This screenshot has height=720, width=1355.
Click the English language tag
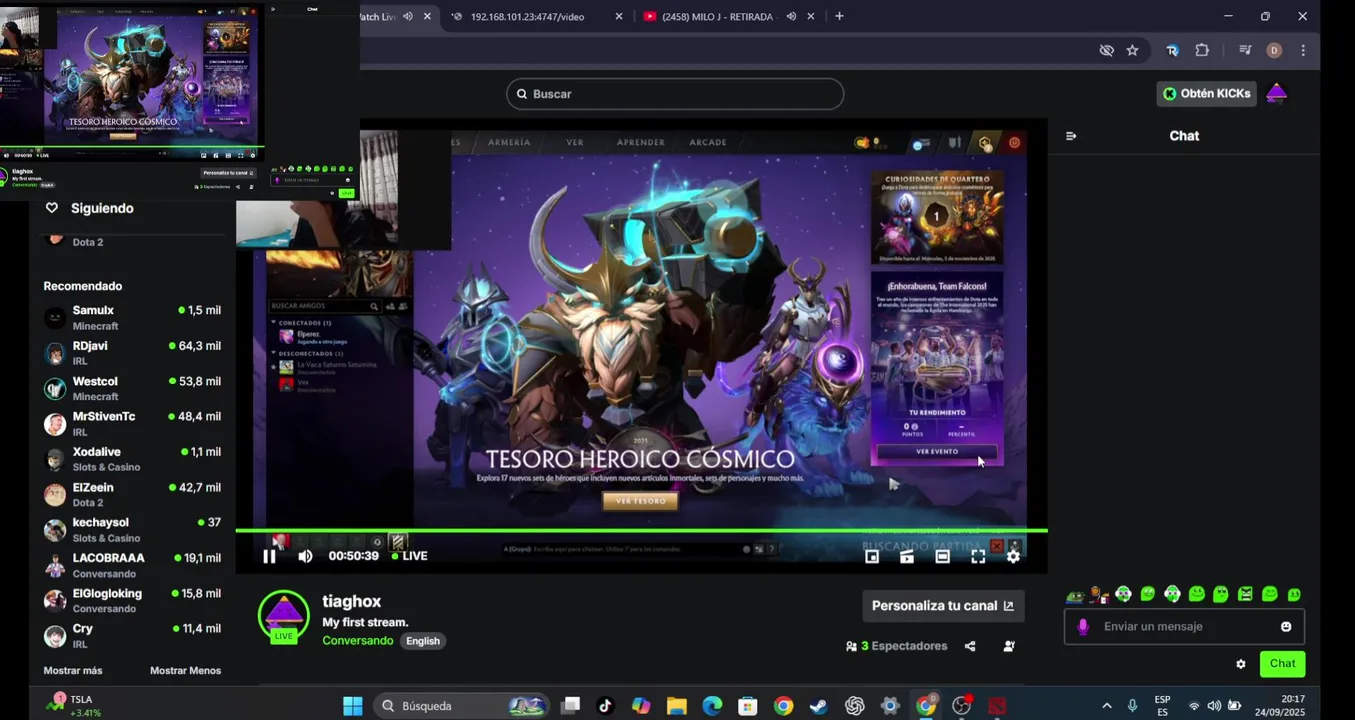point(423,641)
